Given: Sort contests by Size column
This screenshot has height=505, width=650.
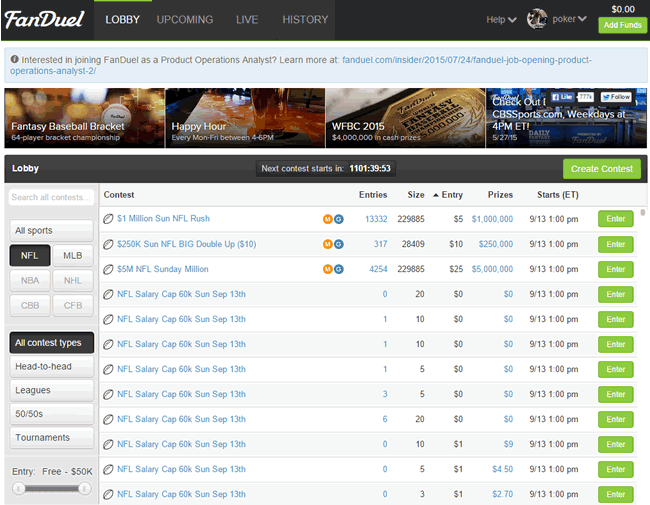Looking at the screenshot, I should (x=416, y=195).
